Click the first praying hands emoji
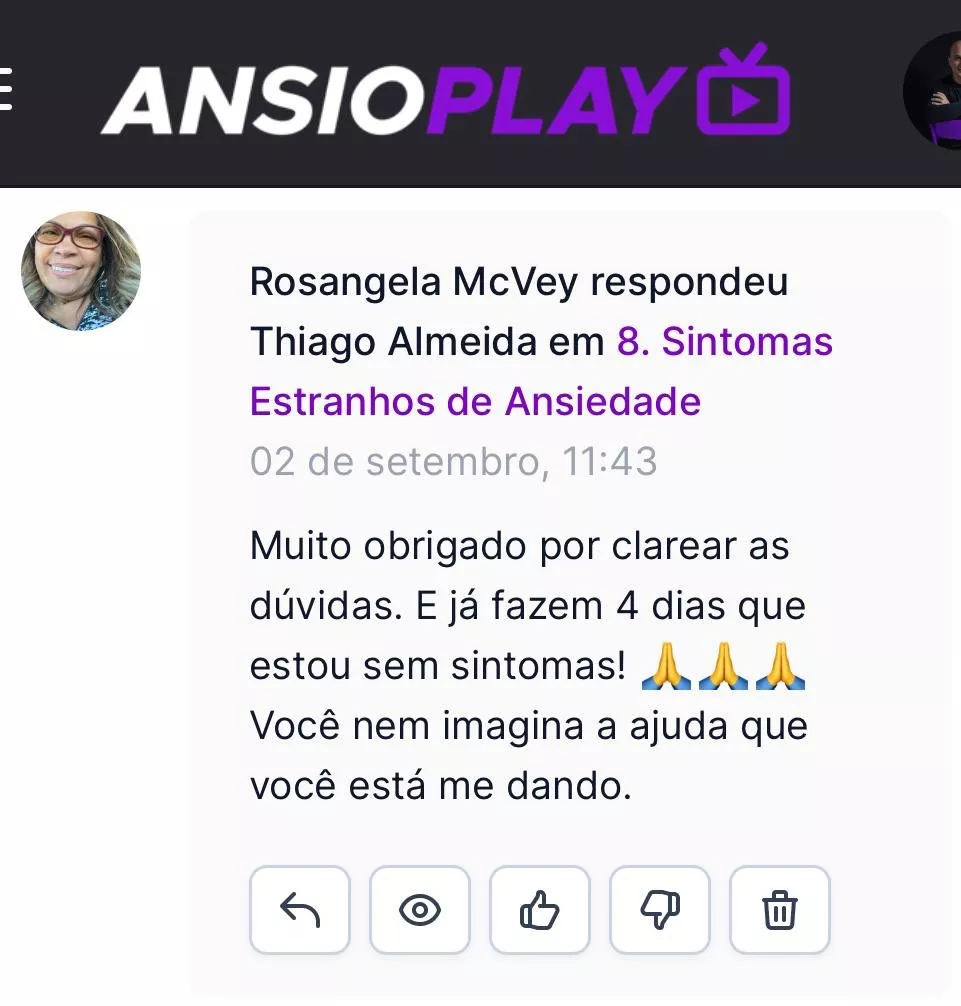The image size is (961, 1006). 666,666
